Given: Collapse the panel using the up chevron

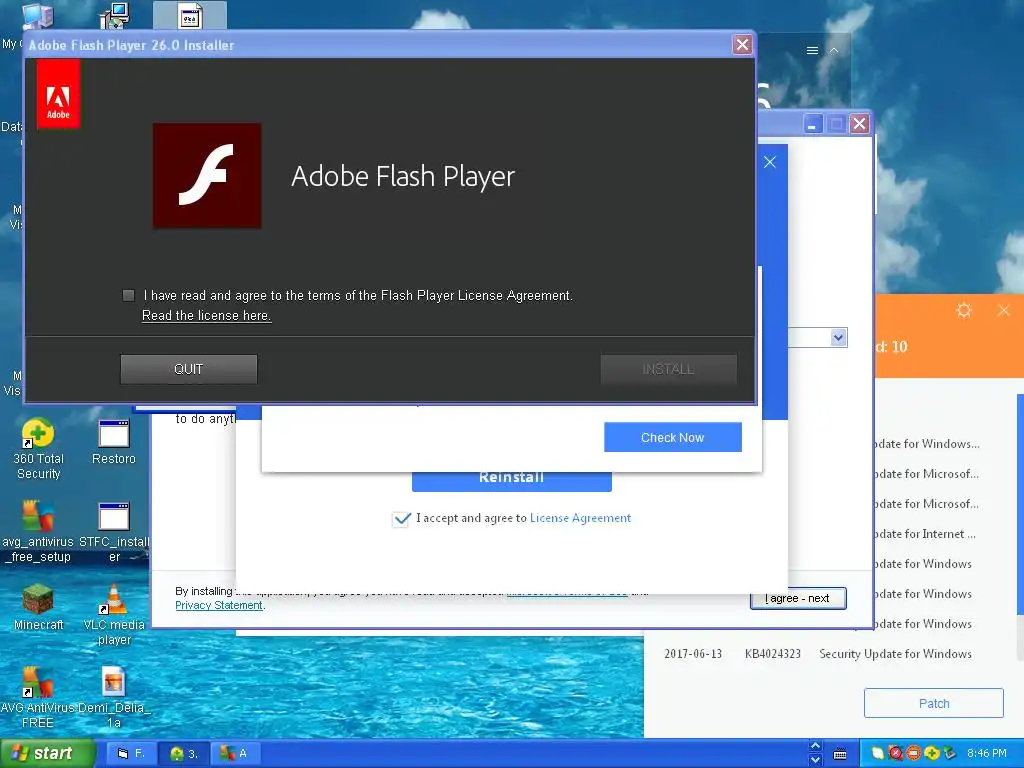Looking at the screenshot, I should (834, 50).
